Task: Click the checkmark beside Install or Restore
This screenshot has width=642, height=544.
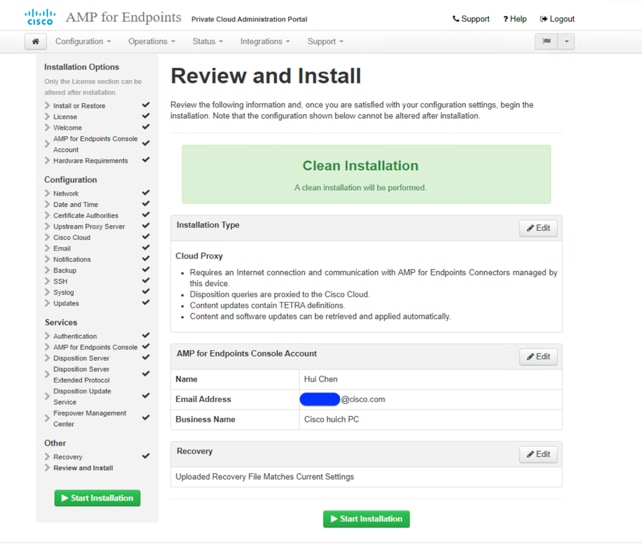Action: click(x=146, y=105)
